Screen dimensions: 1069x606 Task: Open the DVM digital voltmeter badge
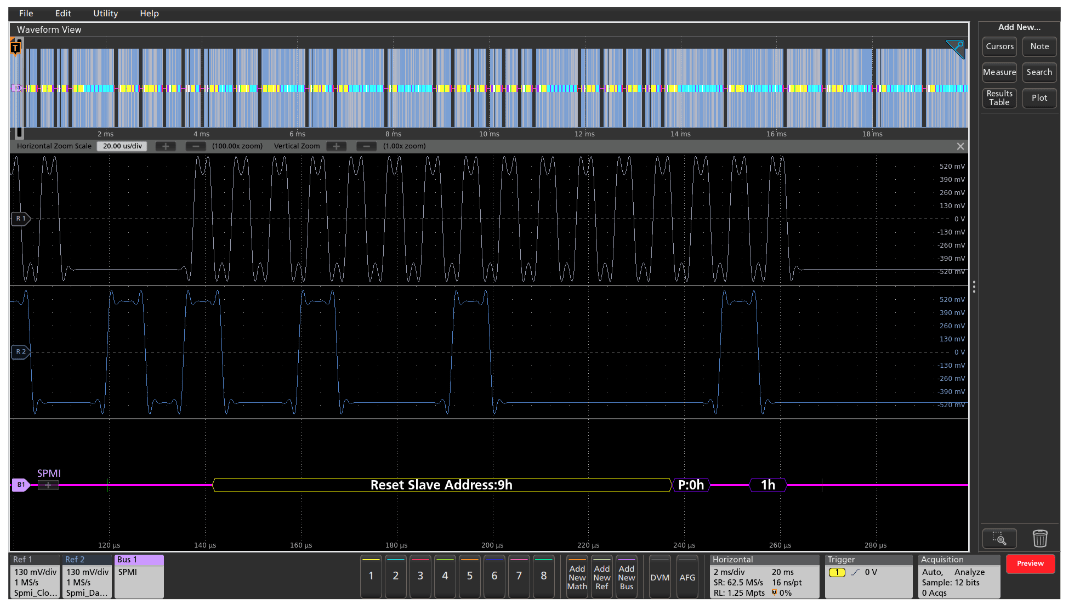click(x=659, y=575)
